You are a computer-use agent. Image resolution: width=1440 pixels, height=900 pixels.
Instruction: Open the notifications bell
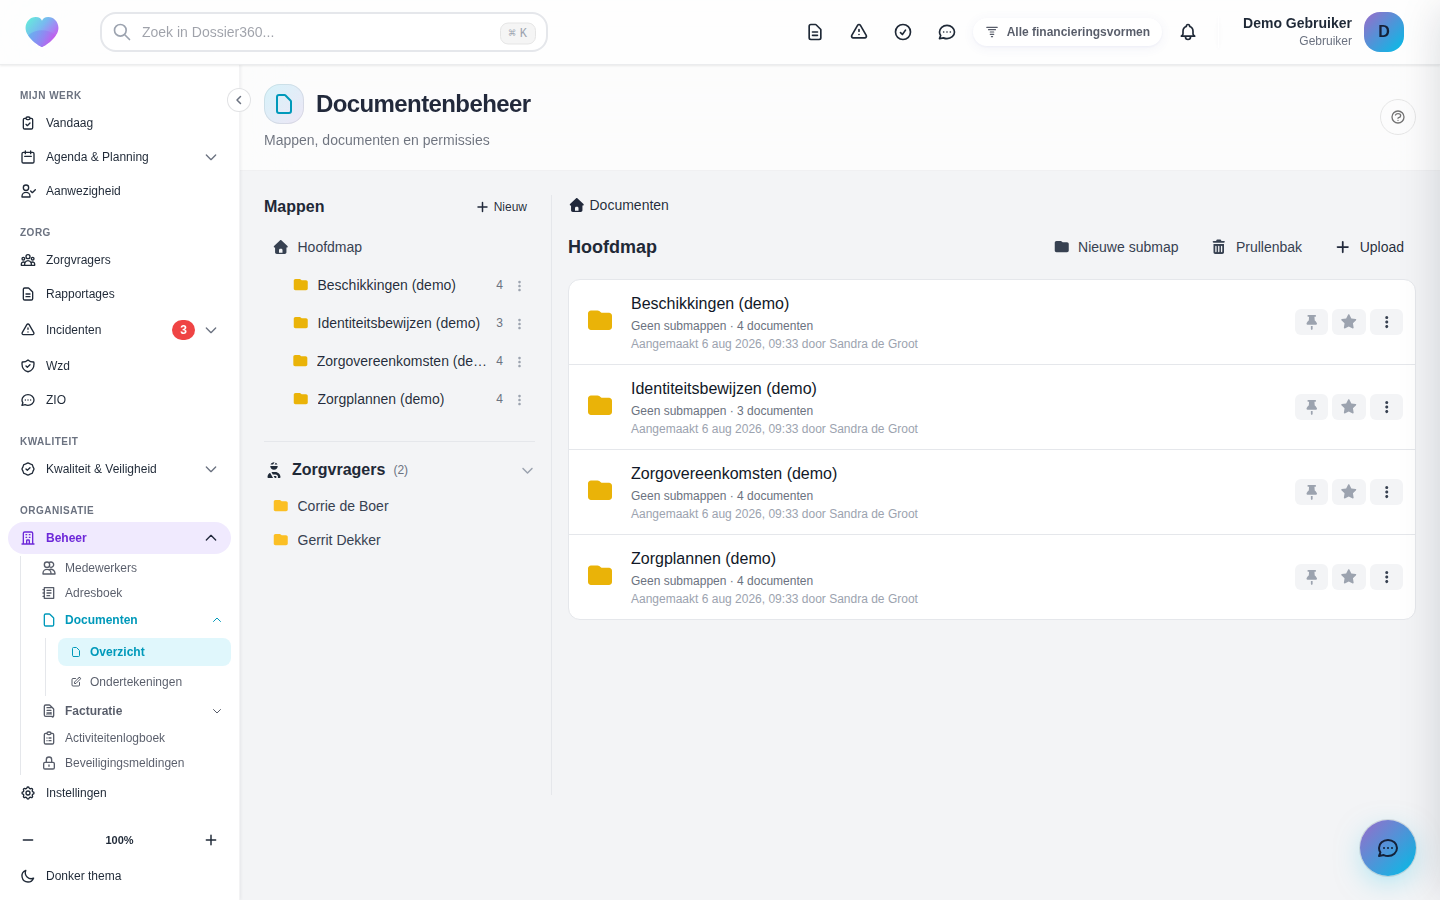pyautogui.click(x=1188, y=32)
